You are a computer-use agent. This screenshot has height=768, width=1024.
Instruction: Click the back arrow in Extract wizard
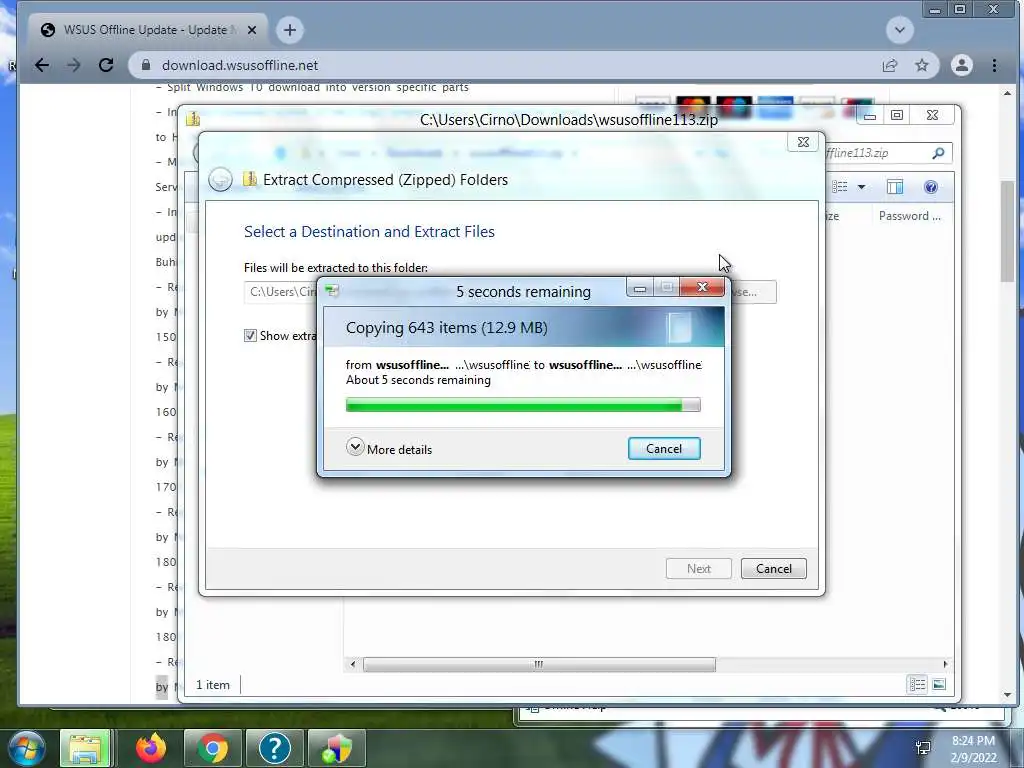pos(220,180)
